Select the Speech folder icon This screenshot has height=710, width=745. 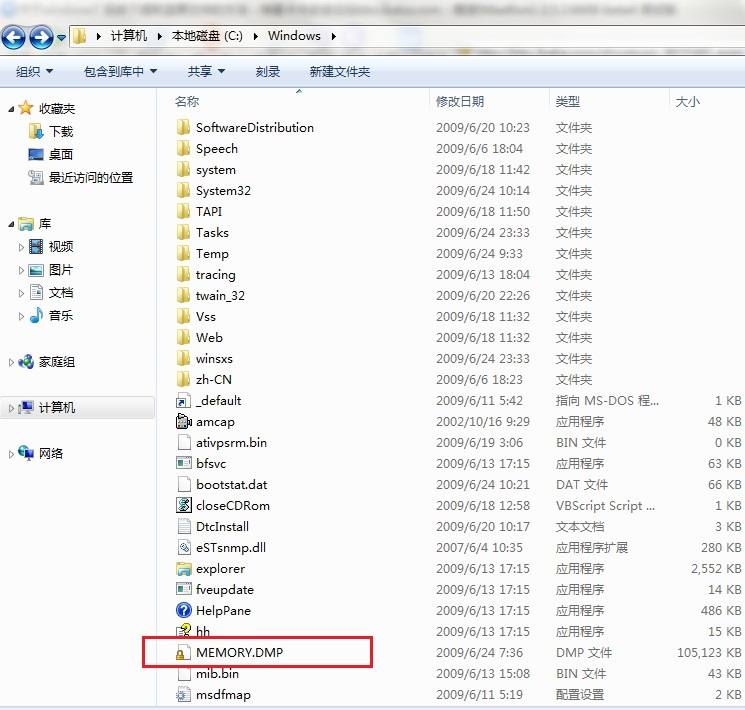pyautogui.click(x=183, y=148)
